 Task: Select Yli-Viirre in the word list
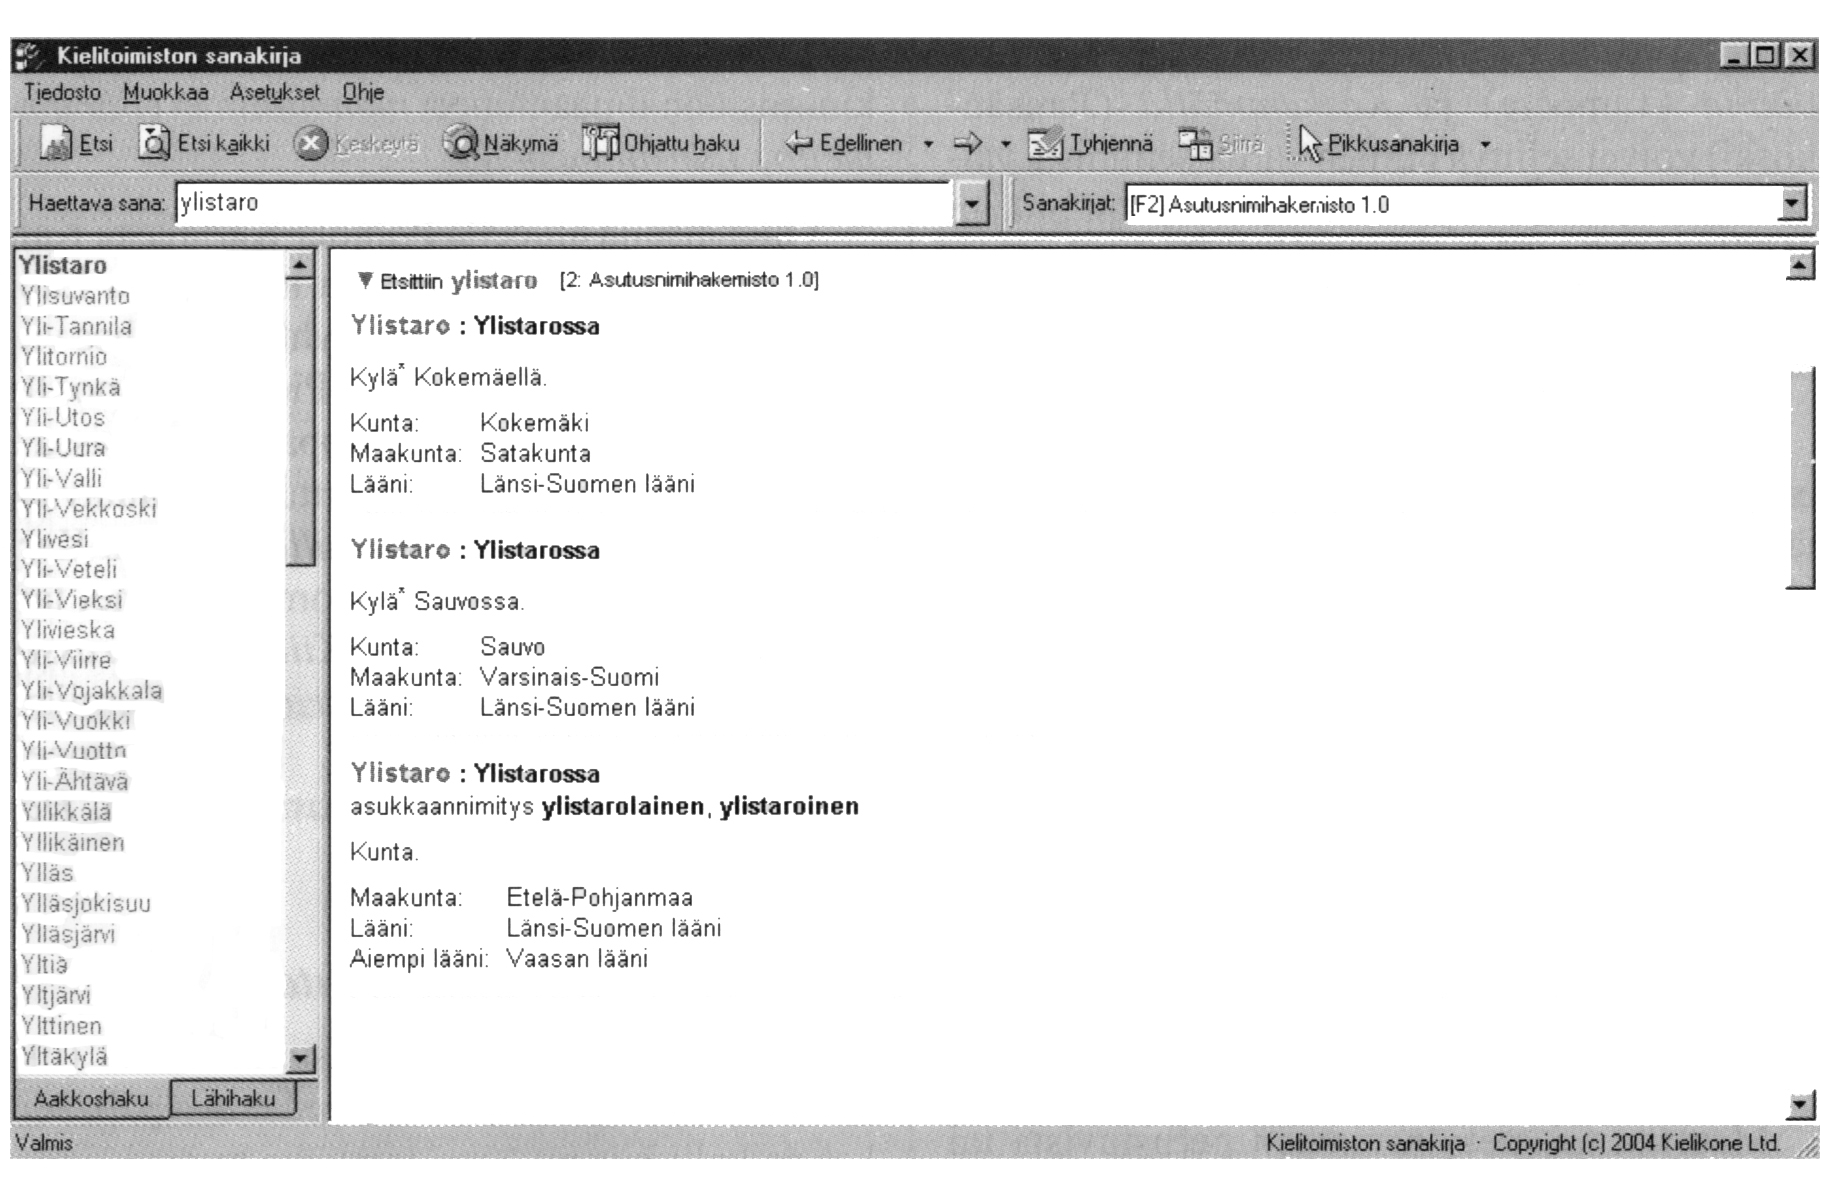click(66, 660)
